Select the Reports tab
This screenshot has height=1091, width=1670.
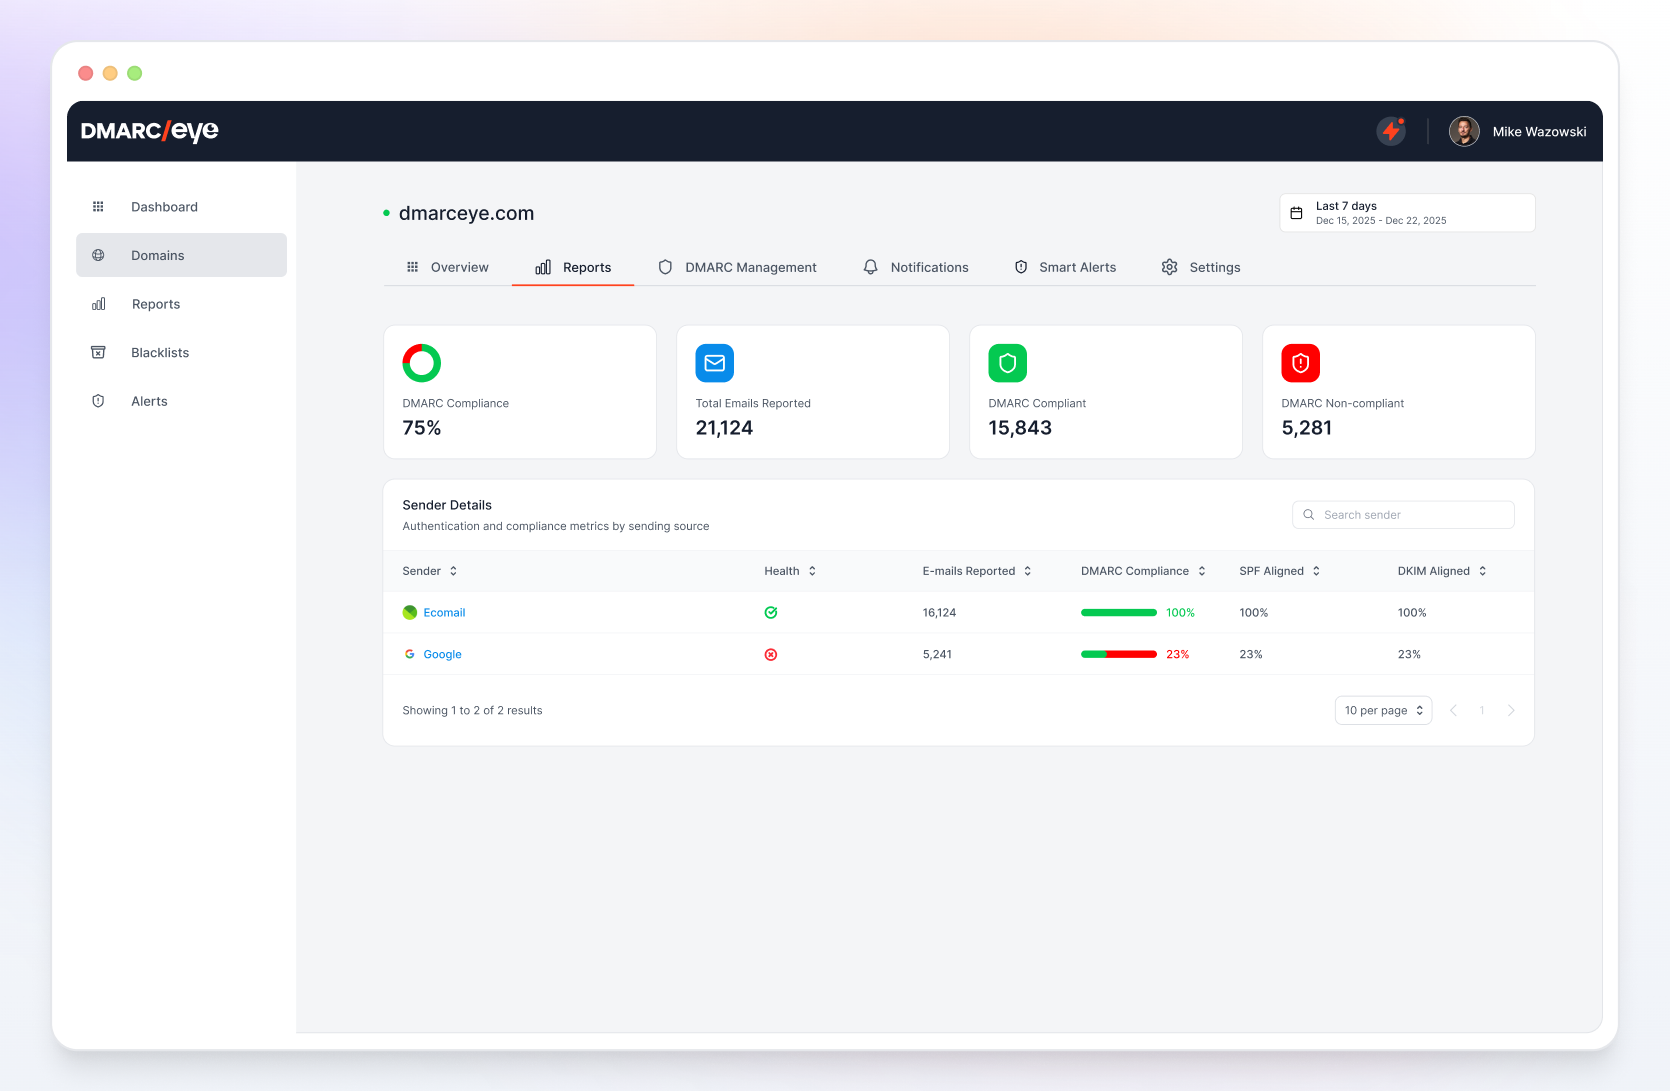(573, 267)
